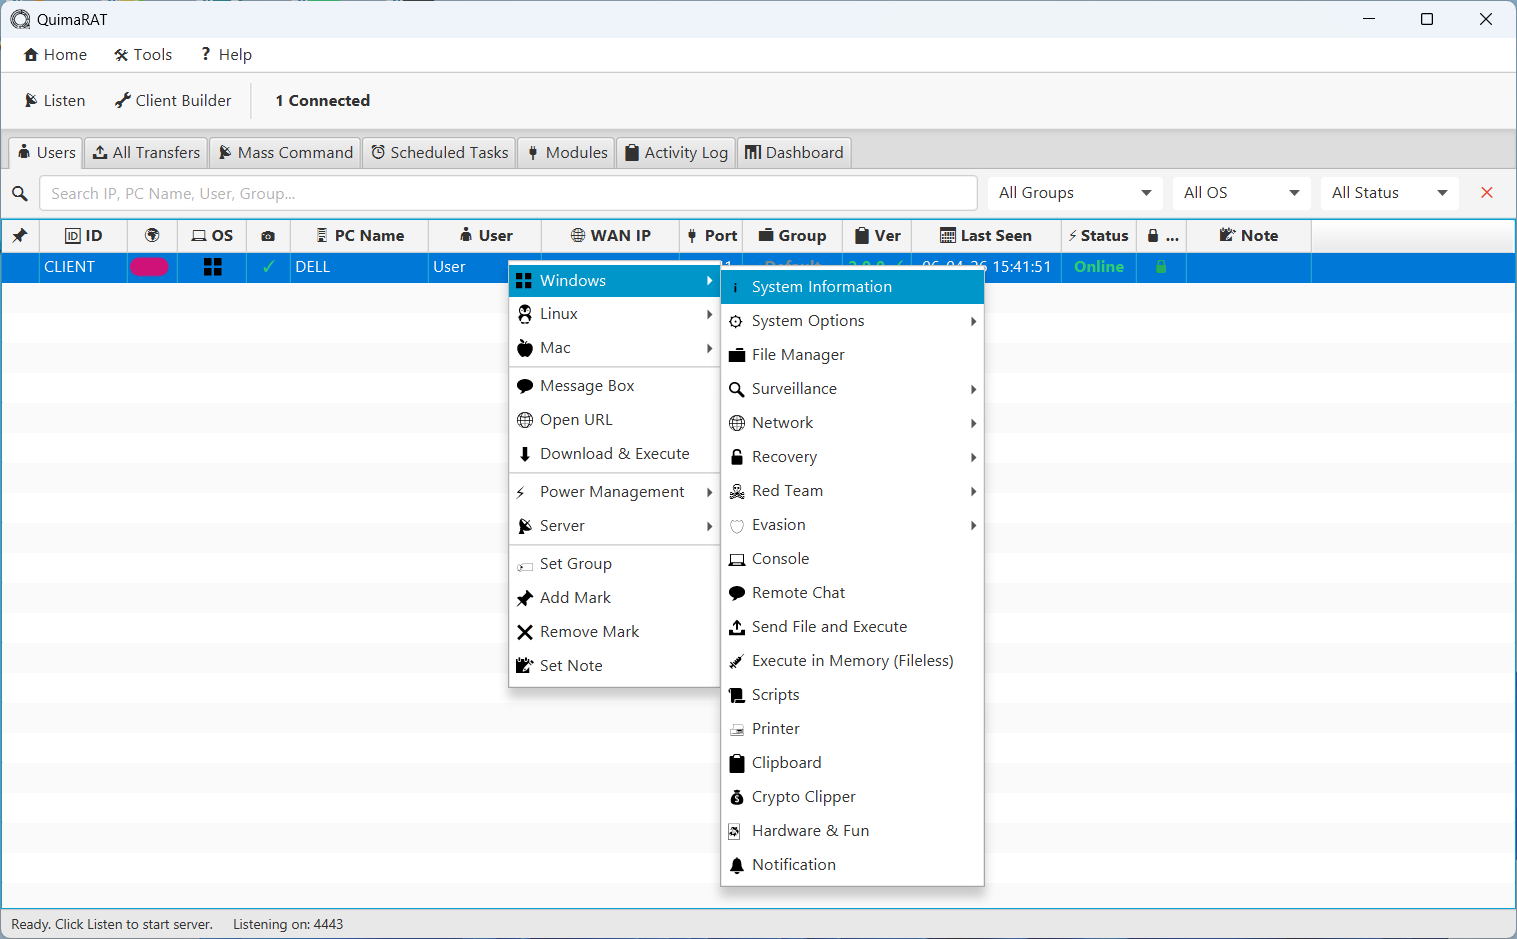Open the Tools menu
This screenshot has height=939, width=1517.
pos(143,54)
